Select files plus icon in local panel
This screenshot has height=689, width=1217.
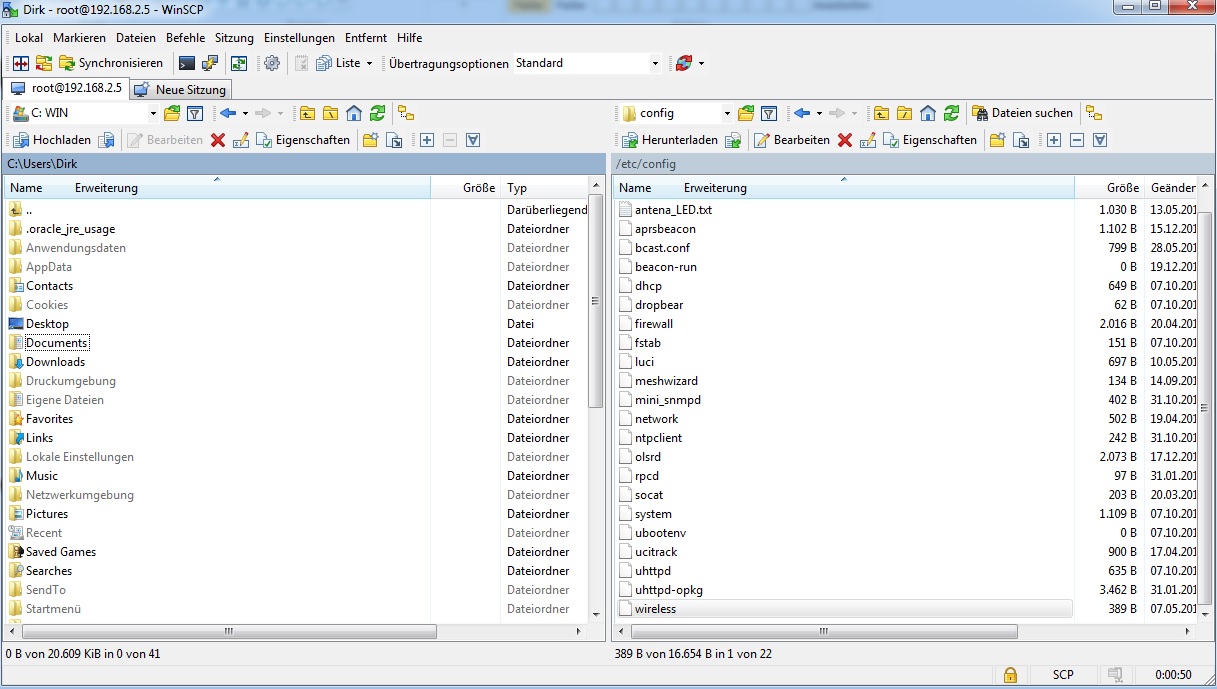tap(427, 140)
